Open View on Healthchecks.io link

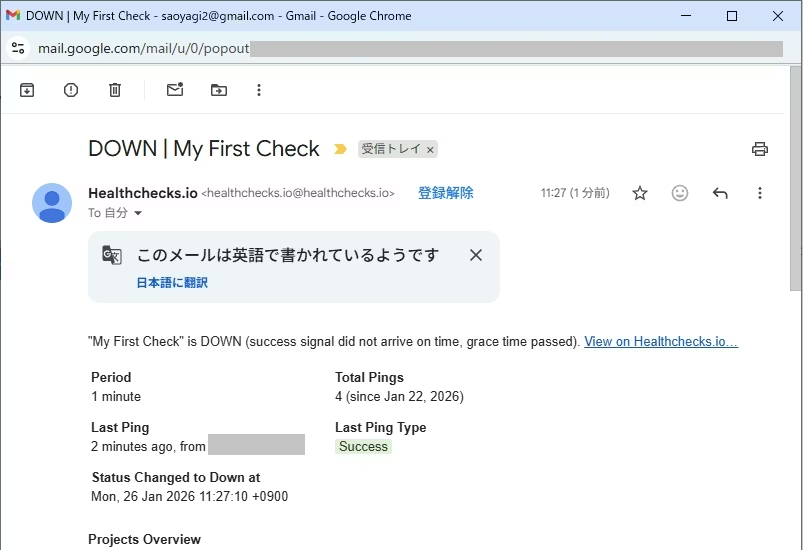(661, 342)
